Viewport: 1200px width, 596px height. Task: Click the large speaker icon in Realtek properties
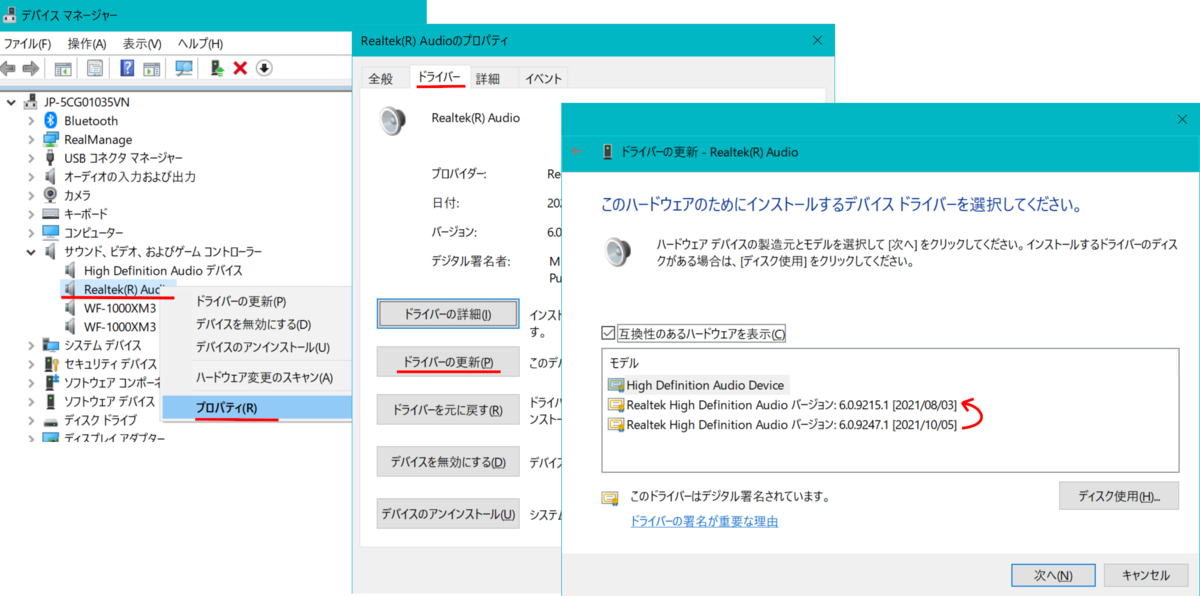point(393,120)
